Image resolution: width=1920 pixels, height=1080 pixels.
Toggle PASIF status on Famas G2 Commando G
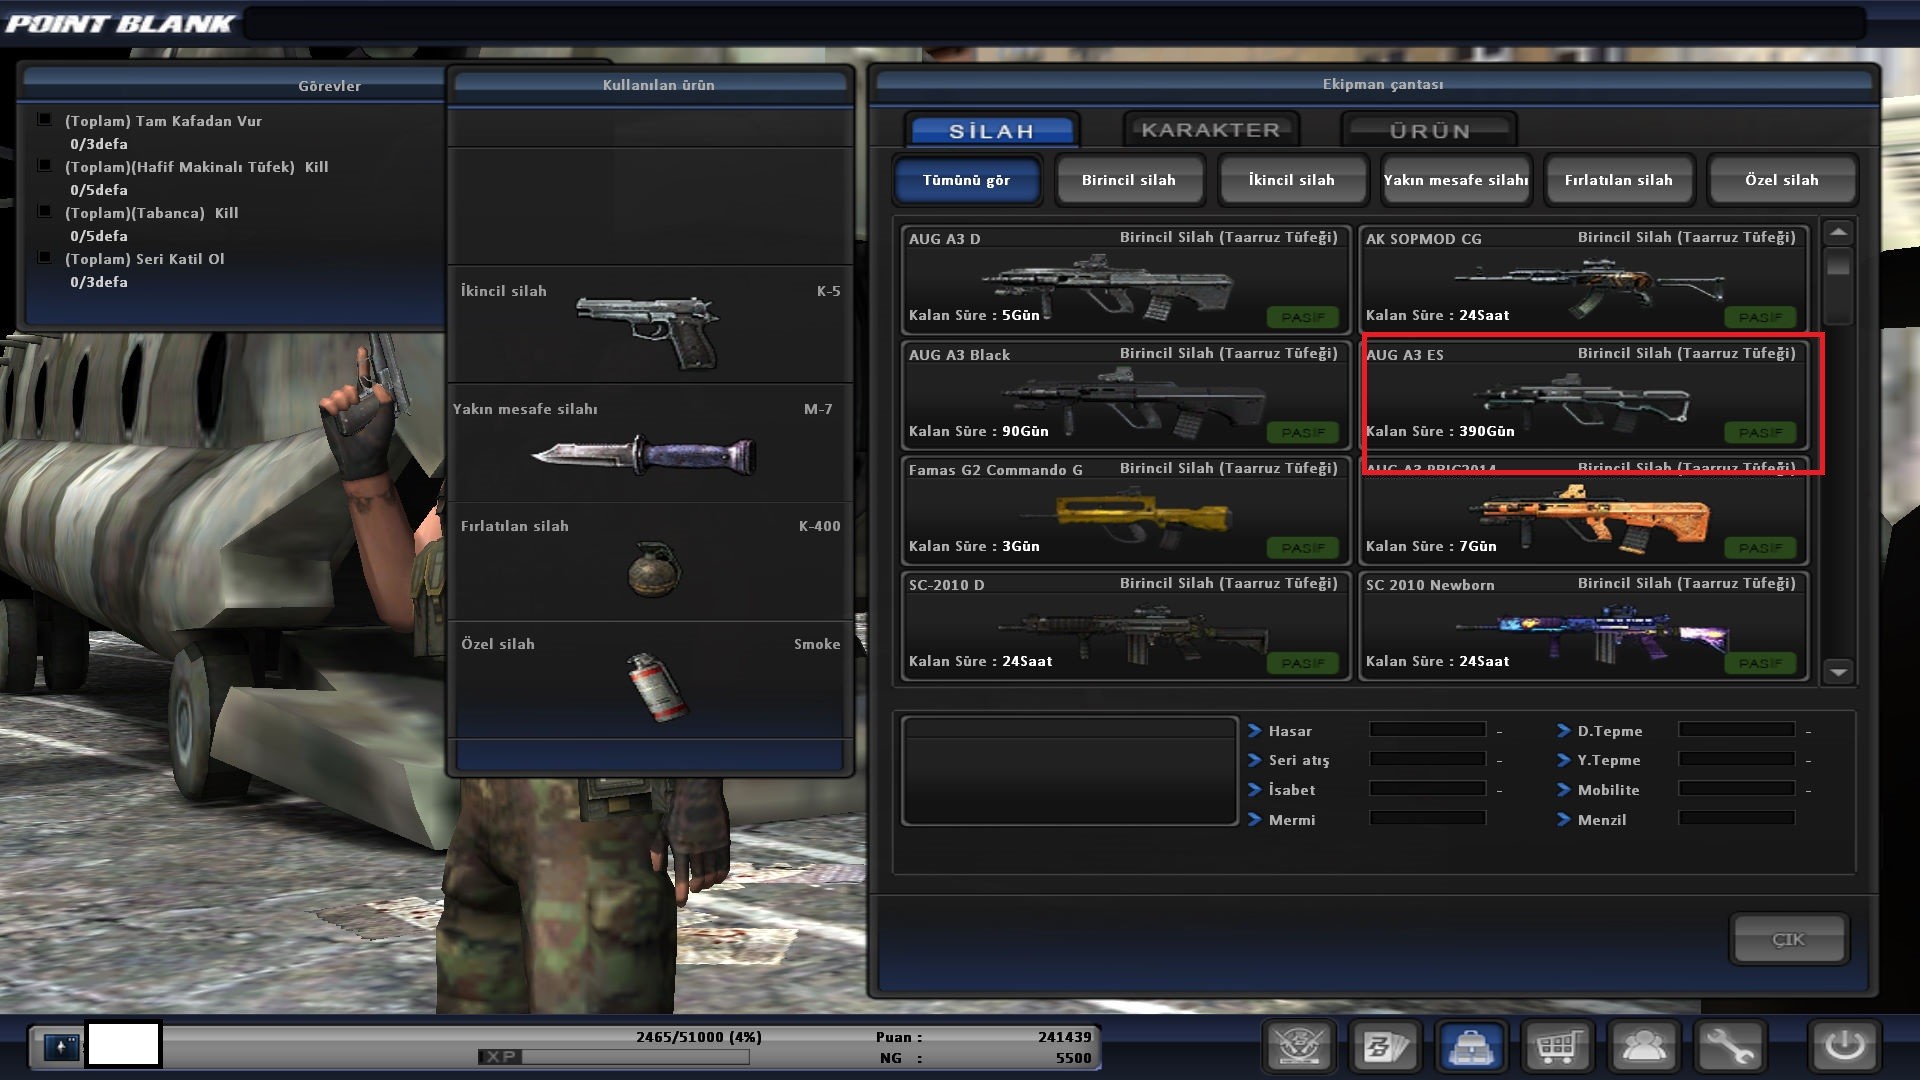point(1303,548)
